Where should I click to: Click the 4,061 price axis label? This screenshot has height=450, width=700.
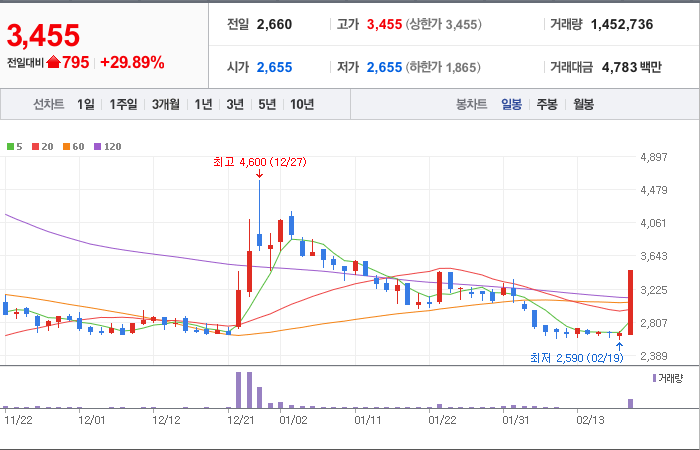[654, 223]
